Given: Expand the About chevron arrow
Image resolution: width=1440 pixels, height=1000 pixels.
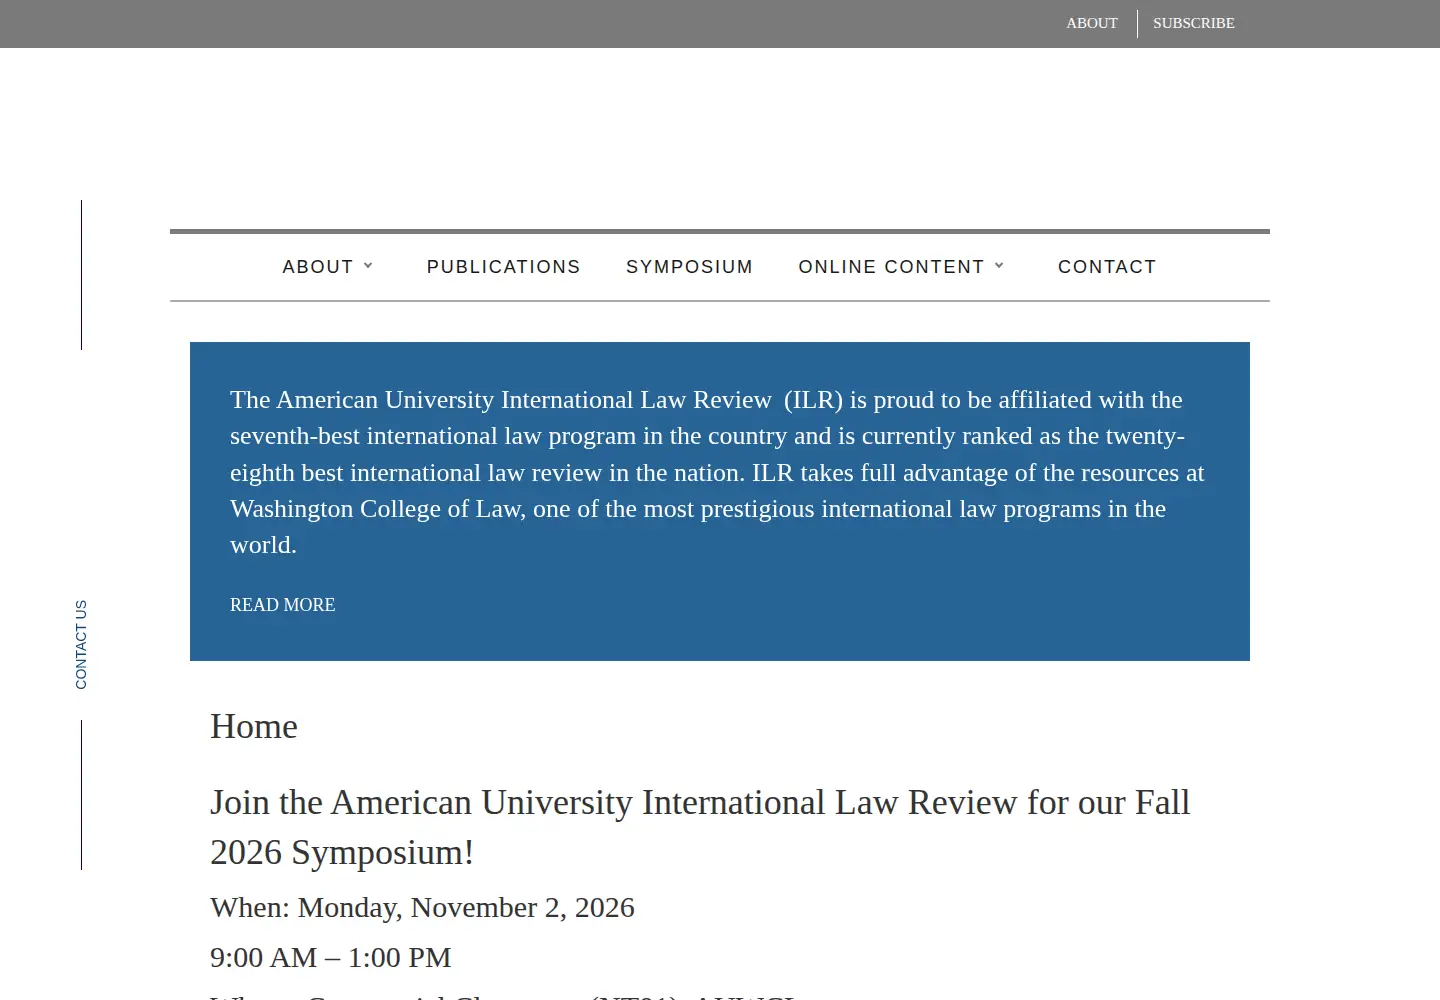Looking at the screenshot, I should 368,266.
